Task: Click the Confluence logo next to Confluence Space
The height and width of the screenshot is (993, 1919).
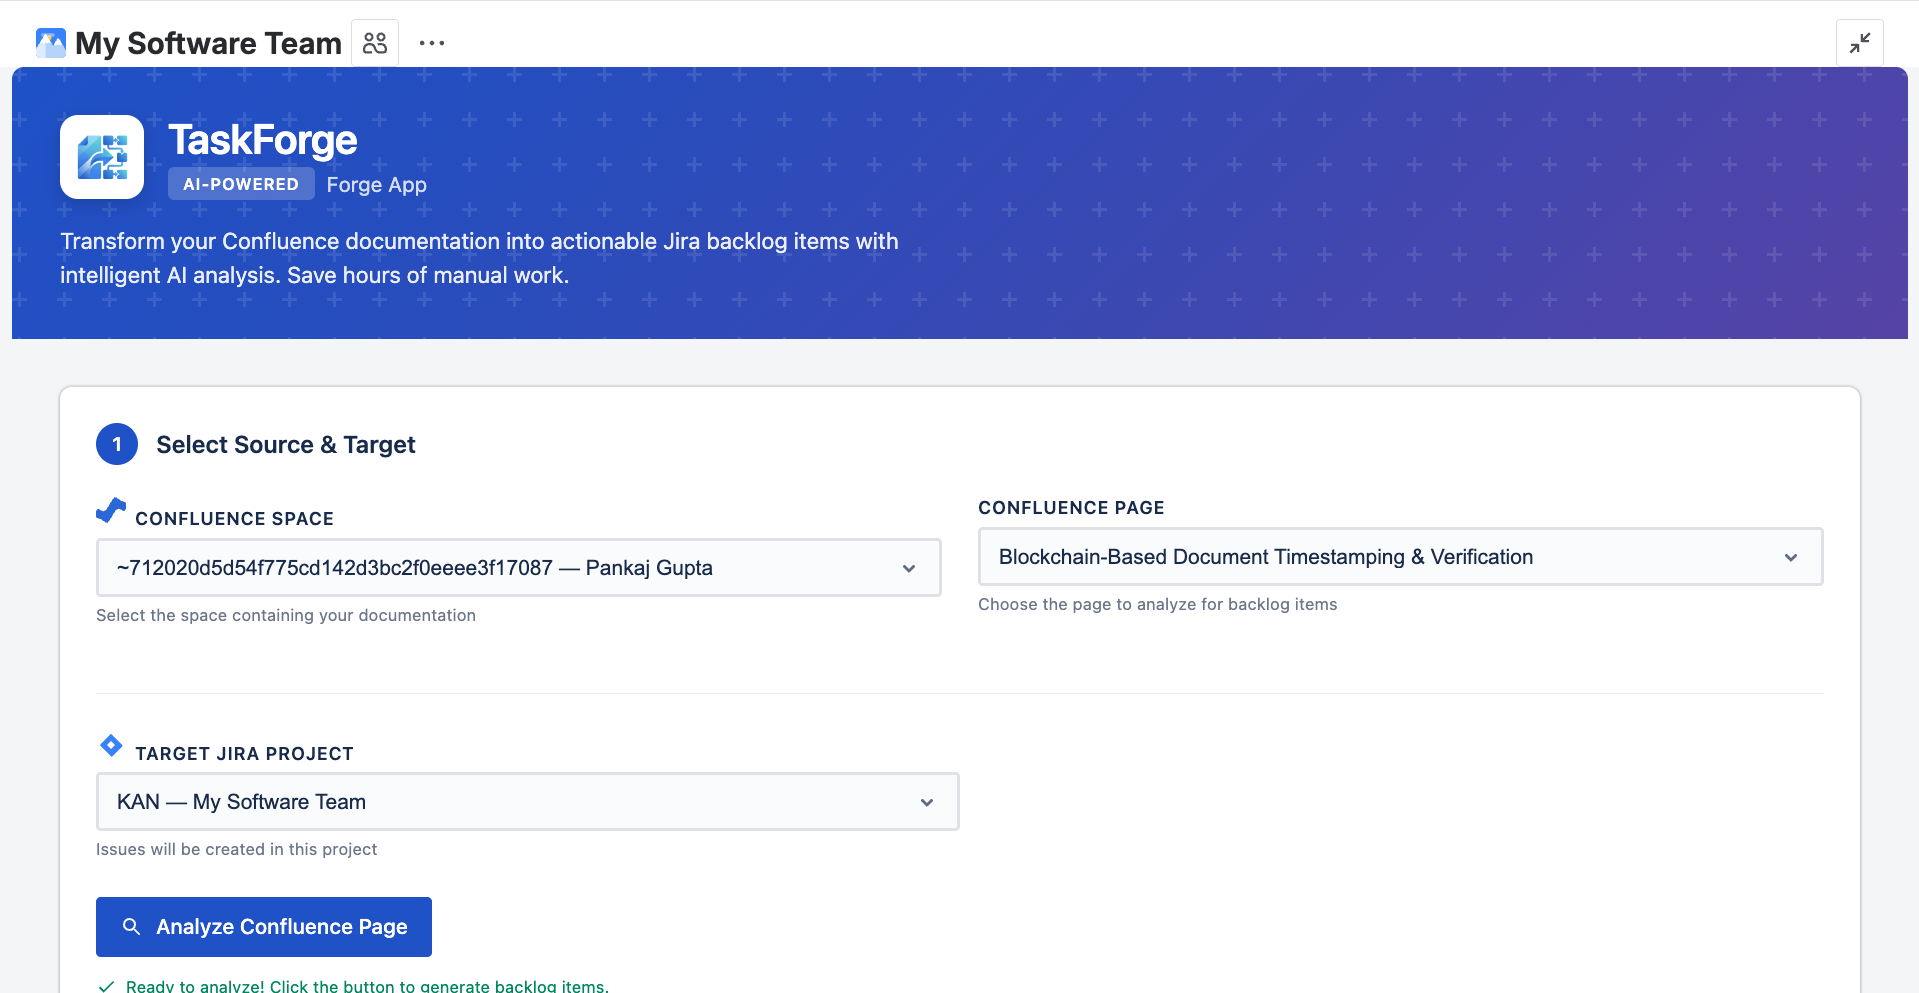Action: (111, 510)
